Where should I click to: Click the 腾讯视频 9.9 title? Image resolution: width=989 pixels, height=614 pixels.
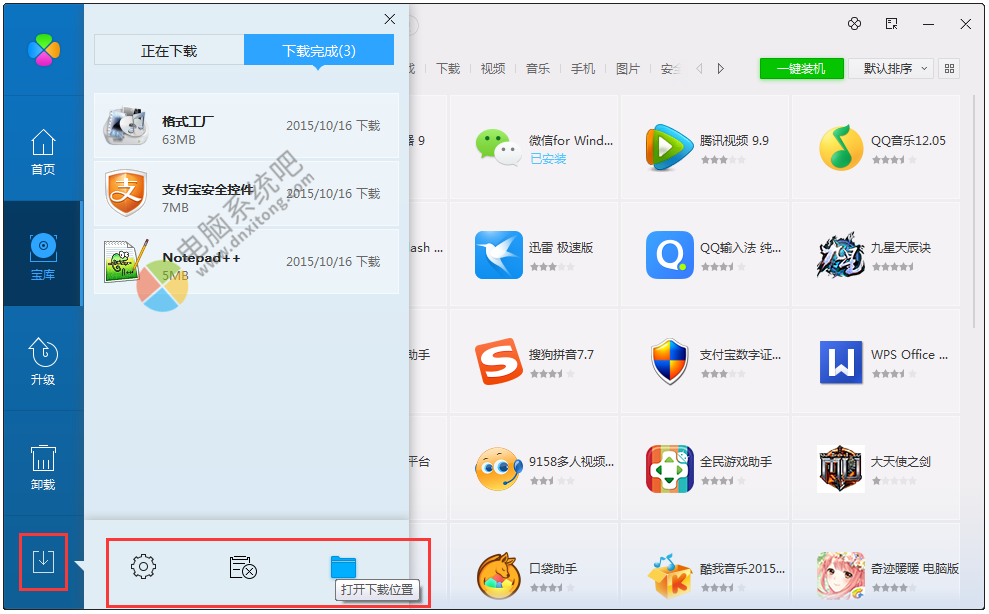[734, 141]
